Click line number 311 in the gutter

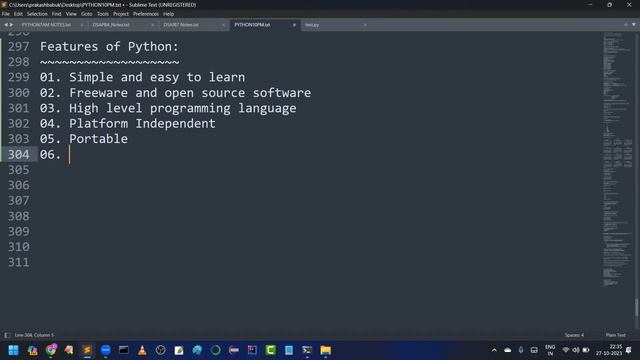pyautogui.click(x=19, y=262)
